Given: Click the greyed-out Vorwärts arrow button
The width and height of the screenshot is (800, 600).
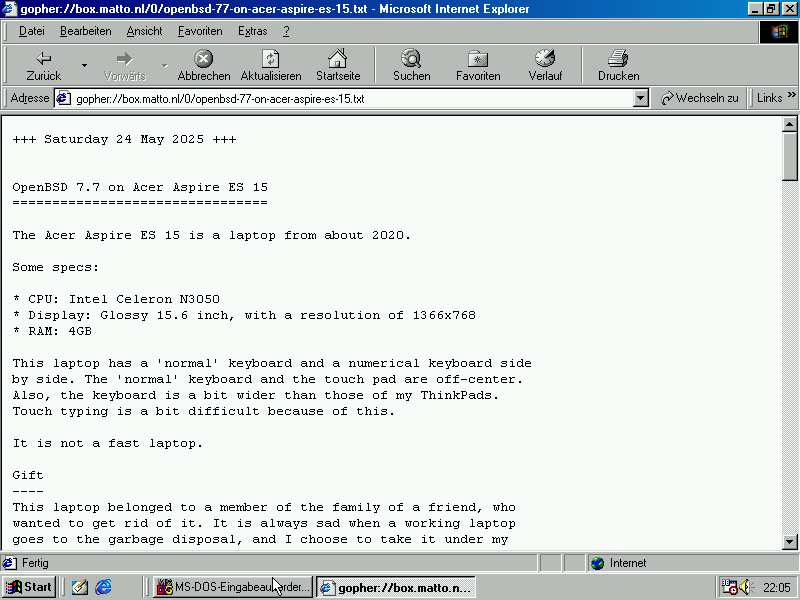Looking at the screenshot, I should [x=124, y=65].
